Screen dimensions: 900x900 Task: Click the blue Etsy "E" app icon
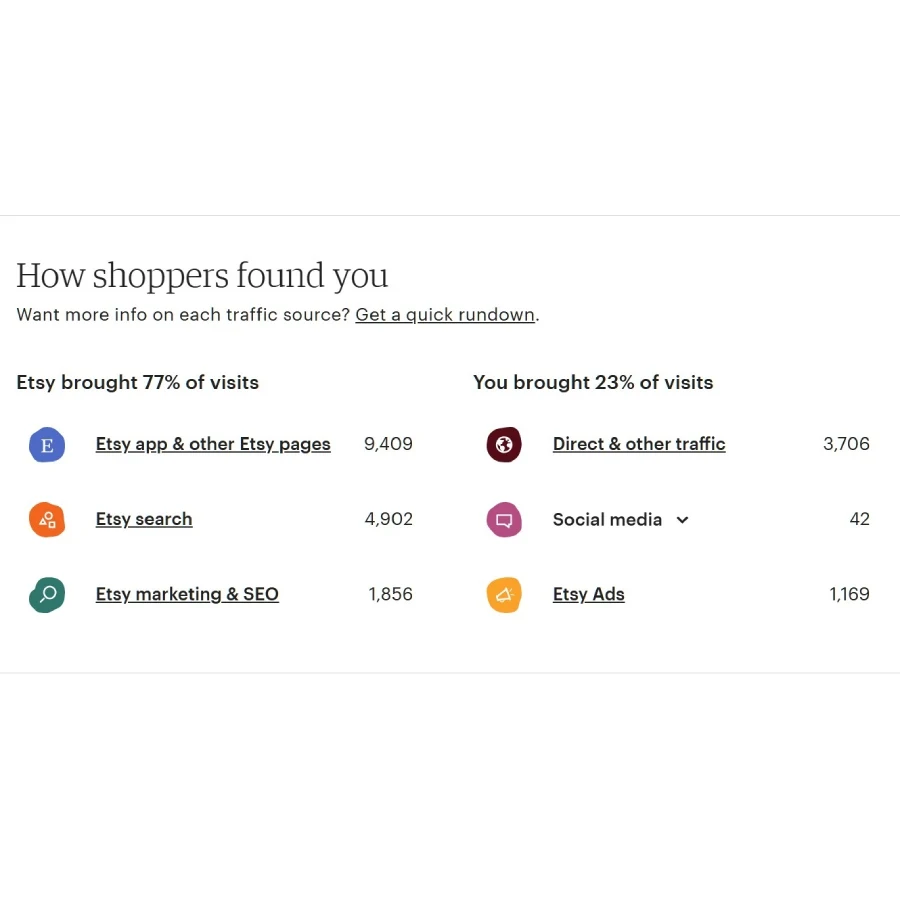pos(47,444)
